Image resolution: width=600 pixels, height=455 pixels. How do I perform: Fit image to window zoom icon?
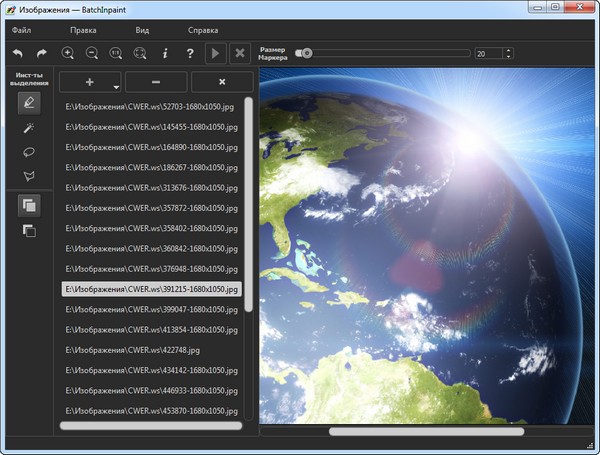pos(141,53)
